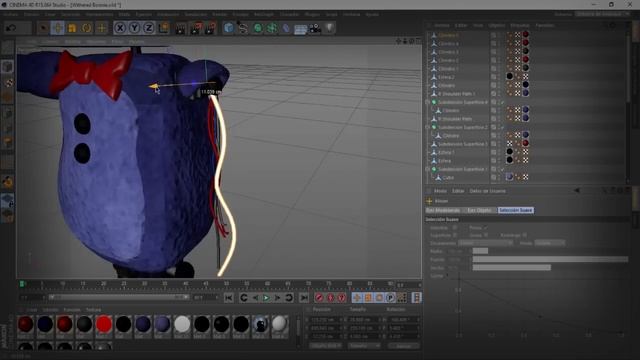The image size is (640, 360).
Task: Click the Light object icon
Action: point(329,28)
